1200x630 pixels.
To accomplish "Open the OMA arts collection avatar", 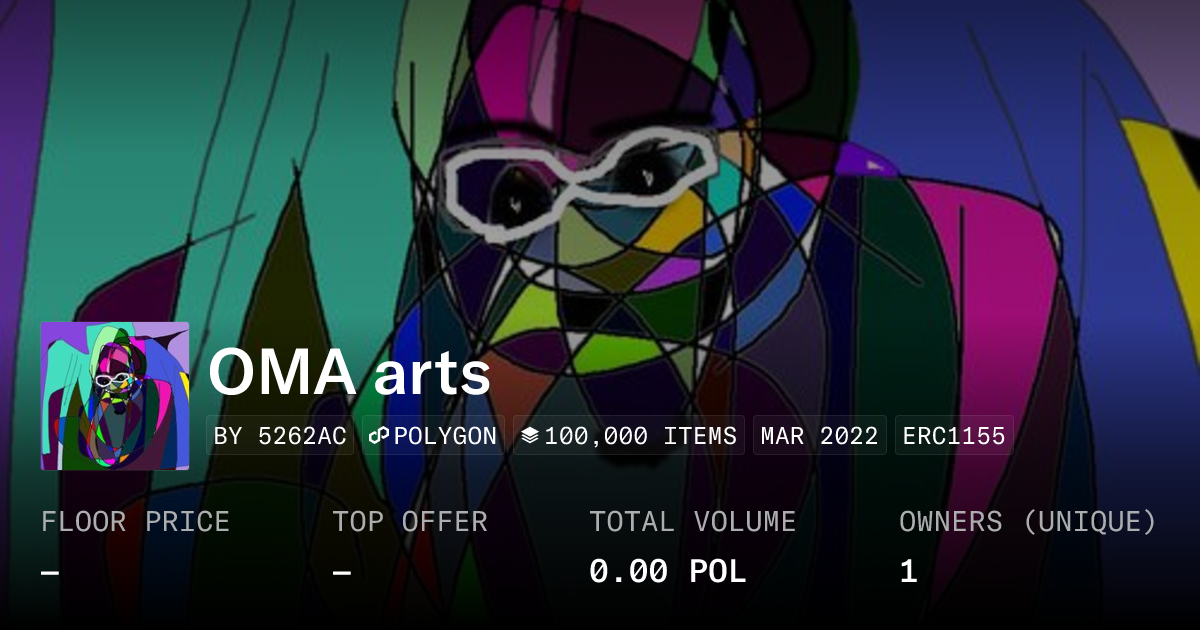I will point(115,396).
